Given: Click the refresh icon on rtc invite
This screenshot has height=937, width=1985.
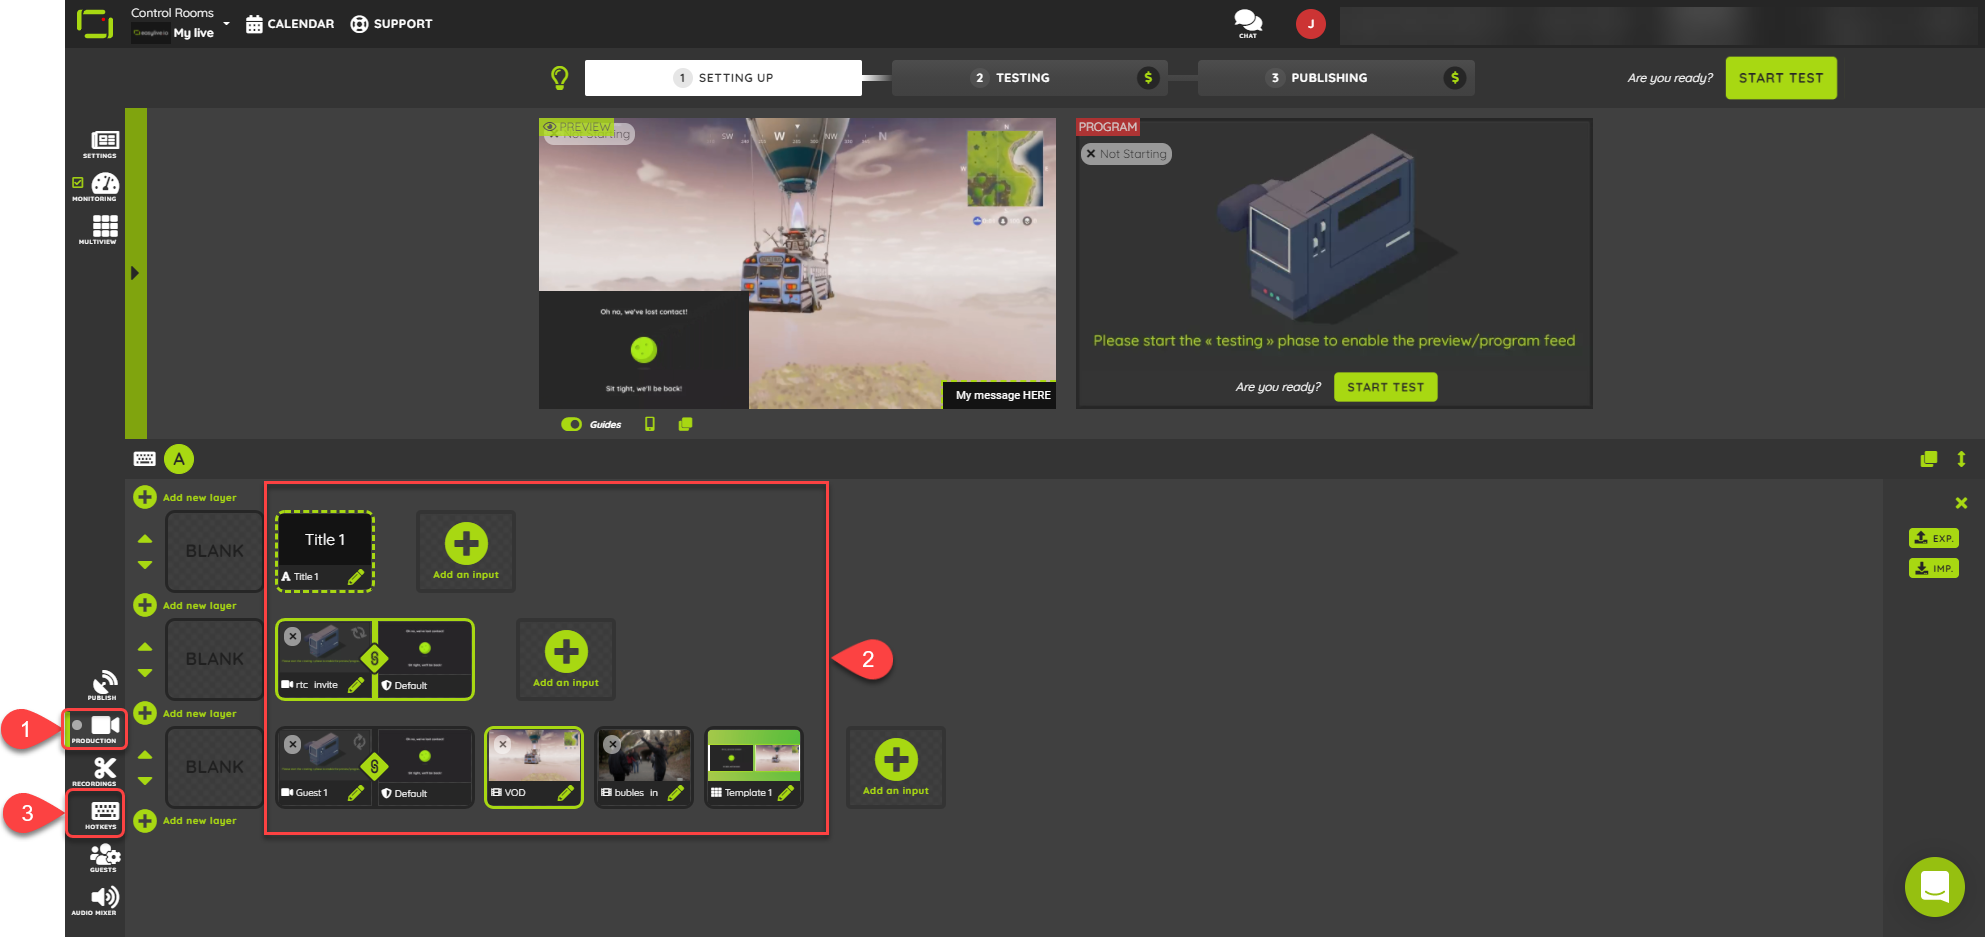Looking at the screenshot, I should pyautogui.click(x=359, y=633).
